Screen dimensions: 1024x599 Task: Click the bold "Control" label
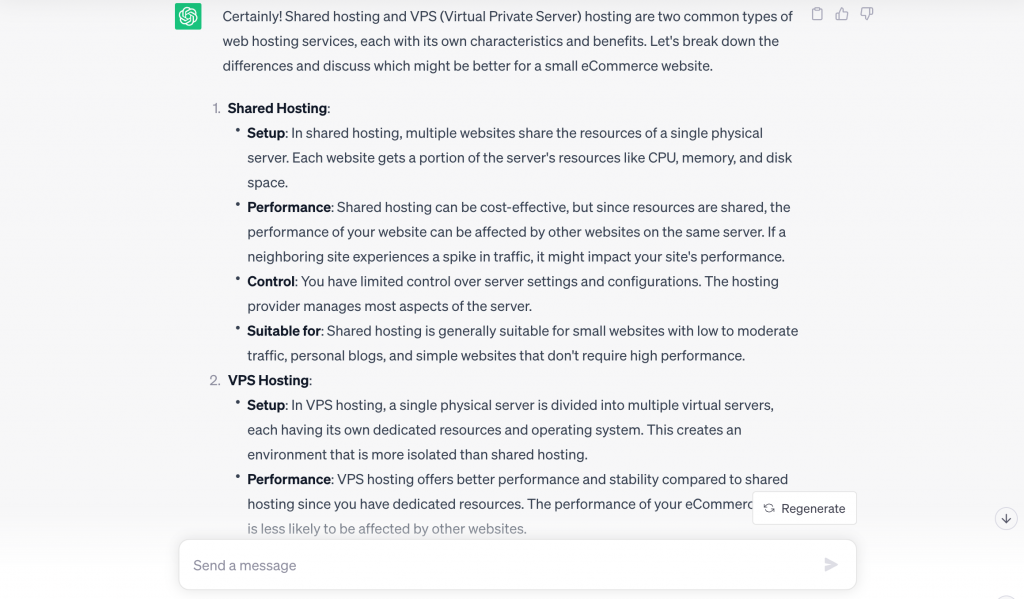(x=271, y=281)
